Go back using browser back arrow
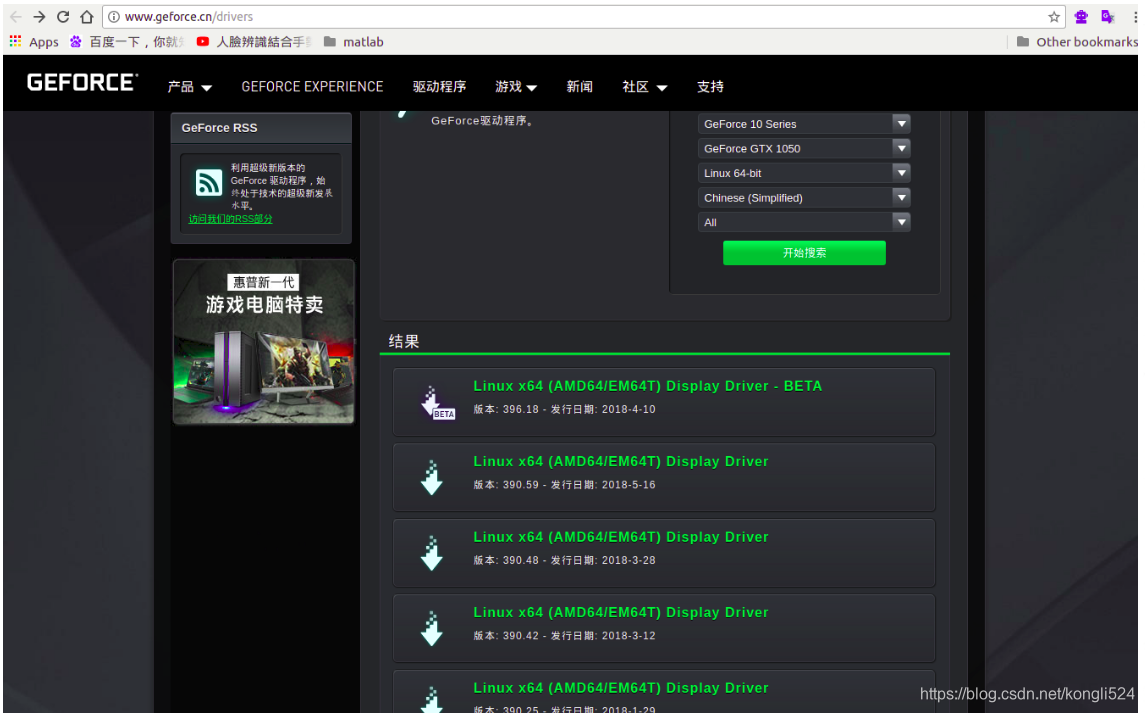The height and width of the screenshot is (713, 1145). (15, 17)
